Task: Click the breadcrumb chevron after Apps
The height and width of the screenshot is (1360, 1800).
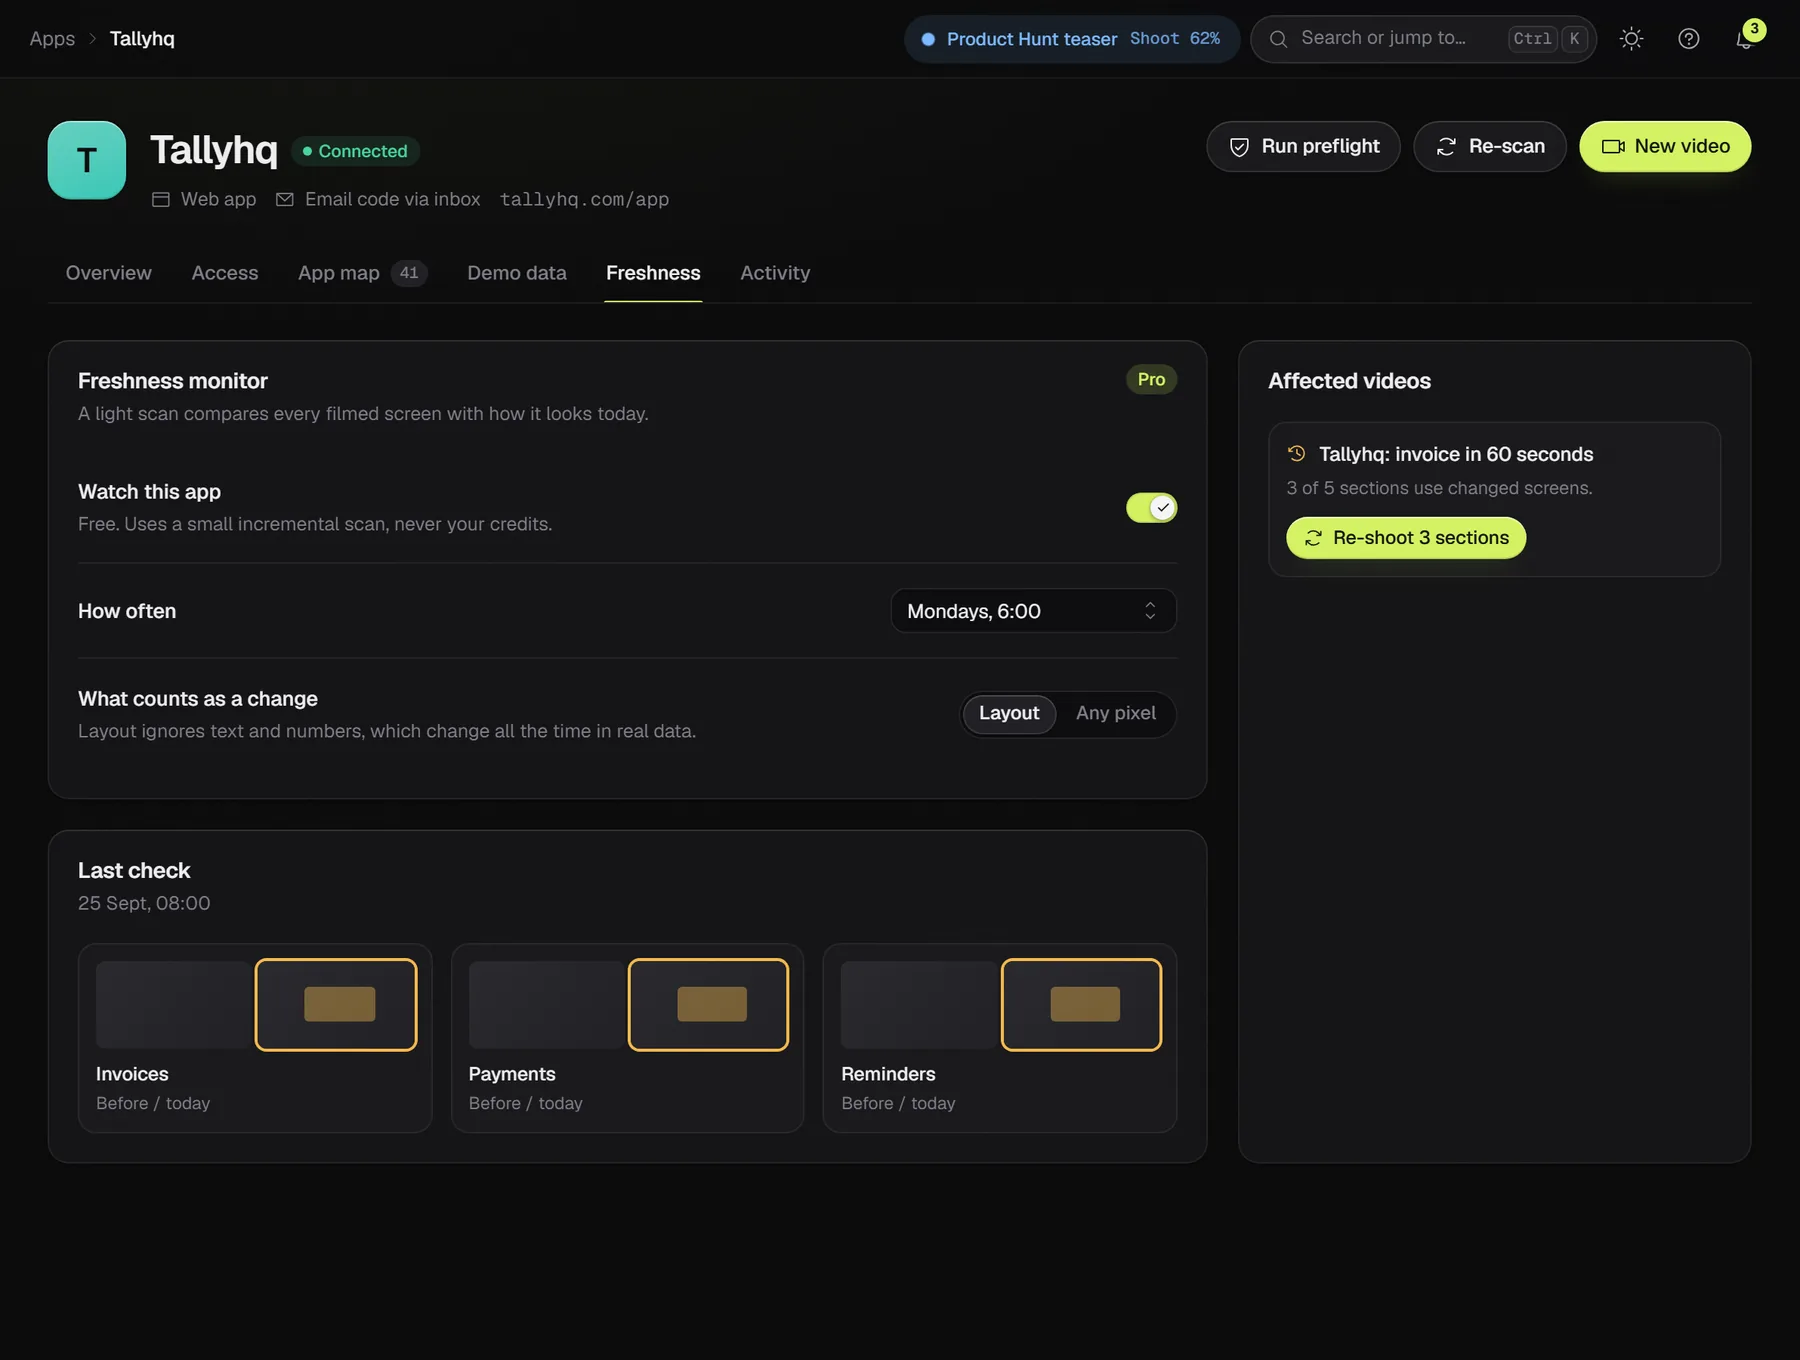Action: [92, 39]
